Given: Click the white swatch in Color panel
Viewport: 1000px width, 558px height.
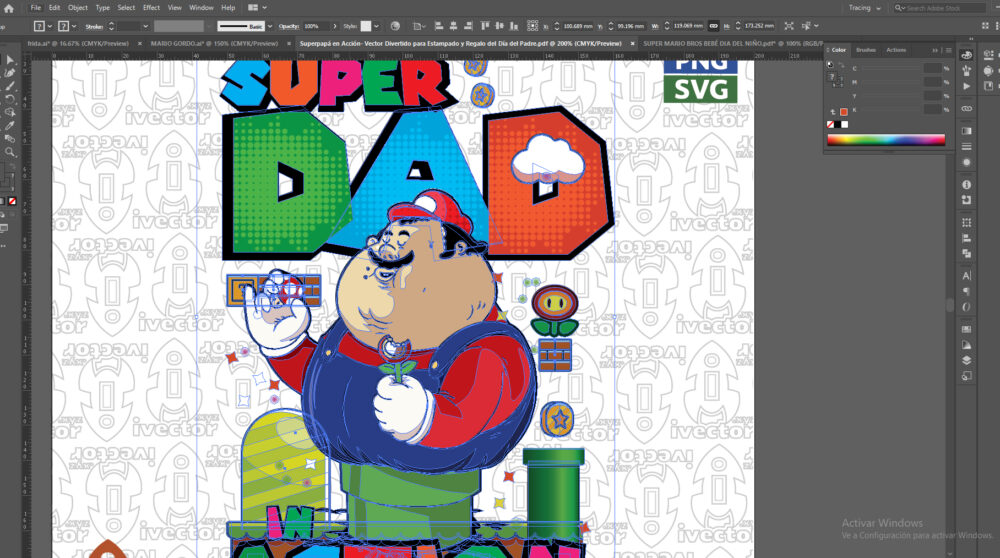Looking at the screenshot, I should [844, 124].
